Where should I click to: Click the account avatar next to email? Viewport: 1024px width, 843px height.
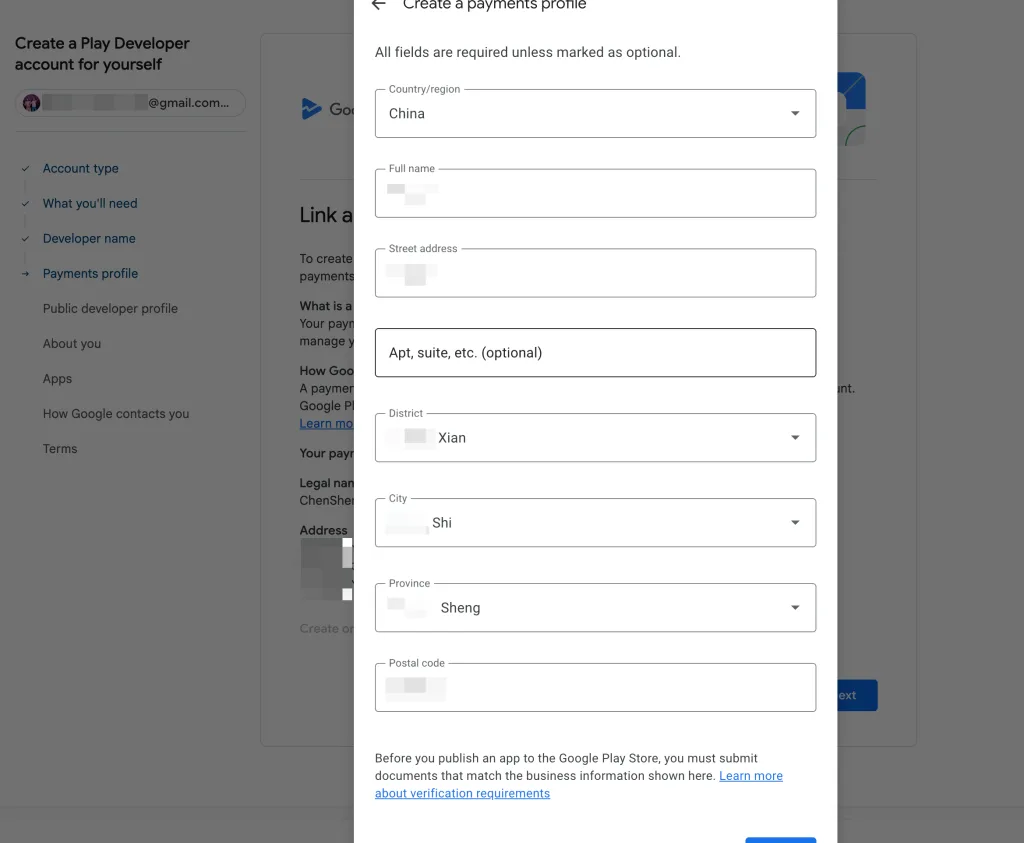31,103
